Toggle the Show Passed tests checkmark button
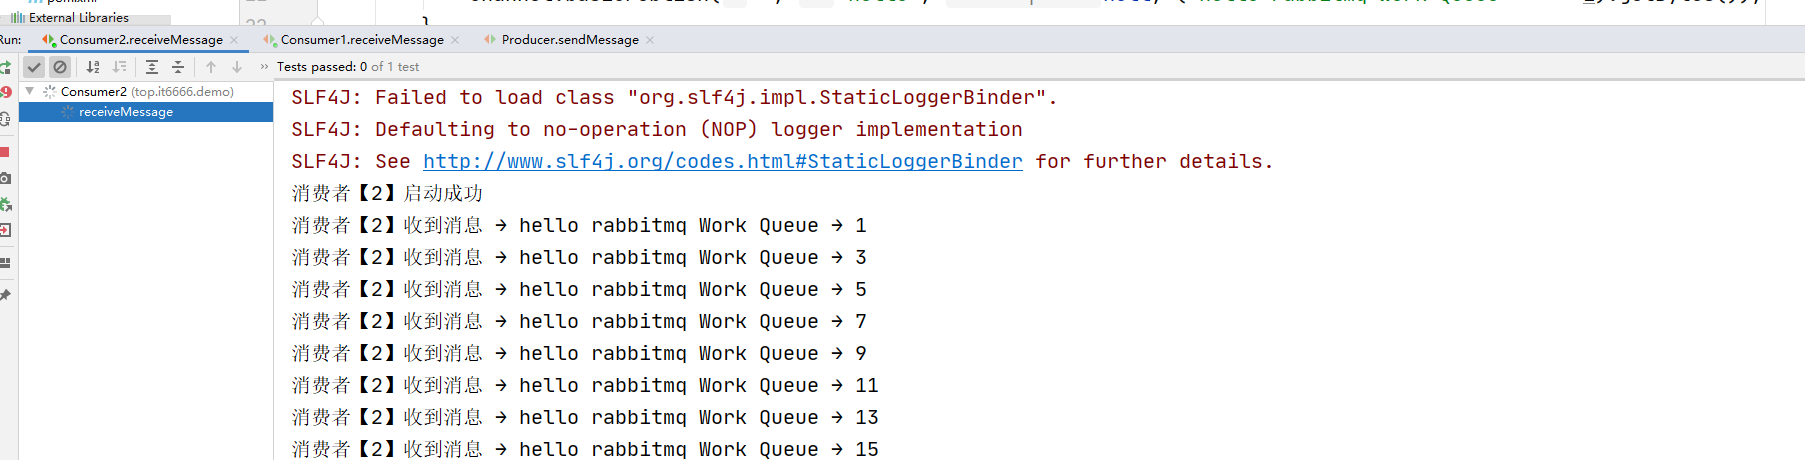Screen dimensions: 1805x460 click(x=34, y=67)
